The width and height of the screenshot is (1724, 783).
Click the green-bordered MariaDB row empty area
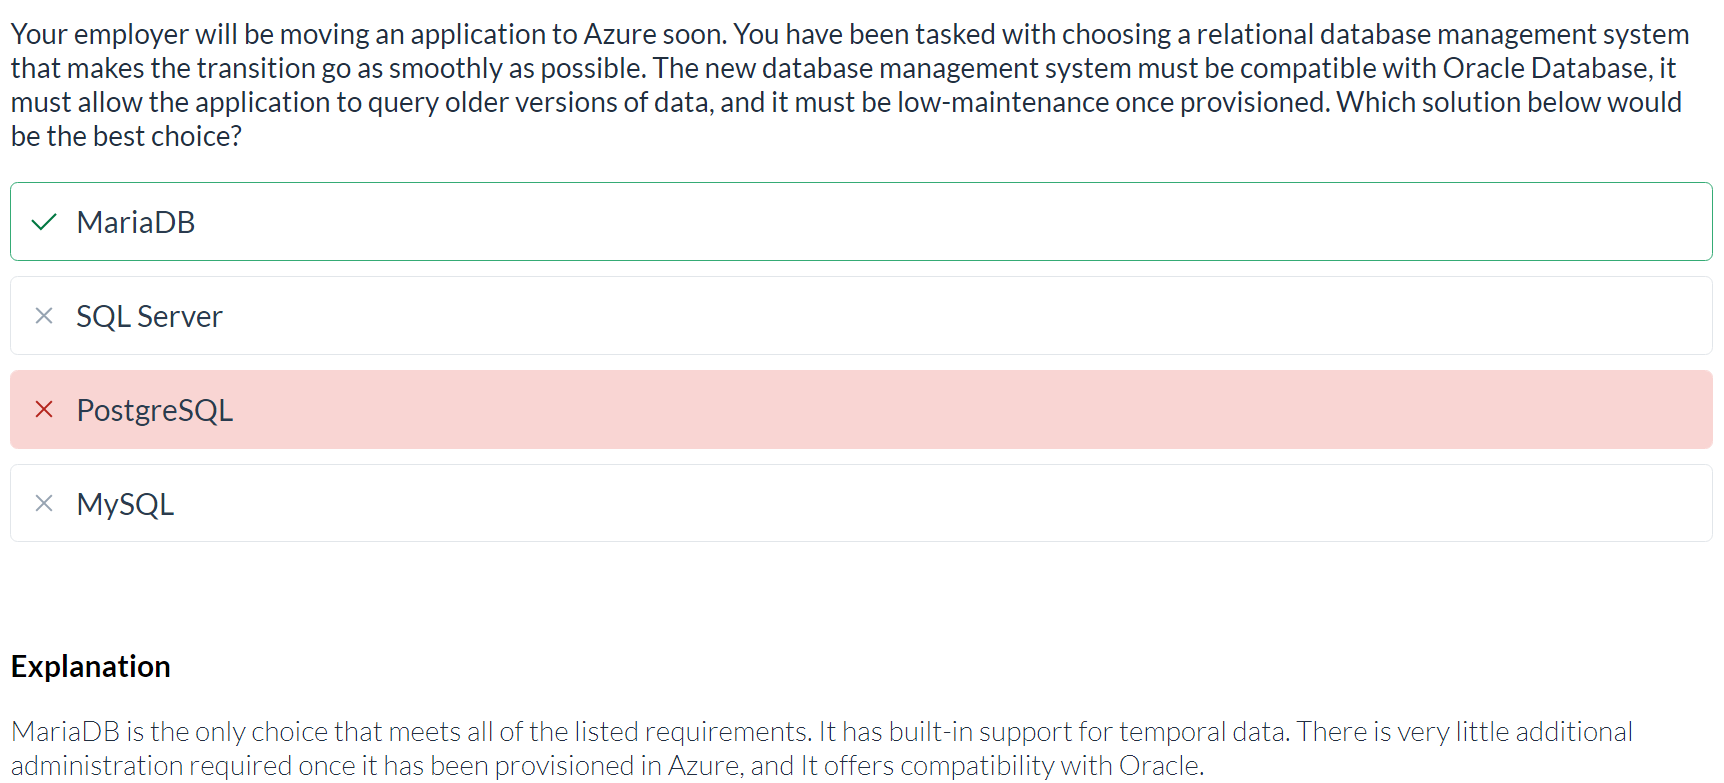(x=950, y=222)
